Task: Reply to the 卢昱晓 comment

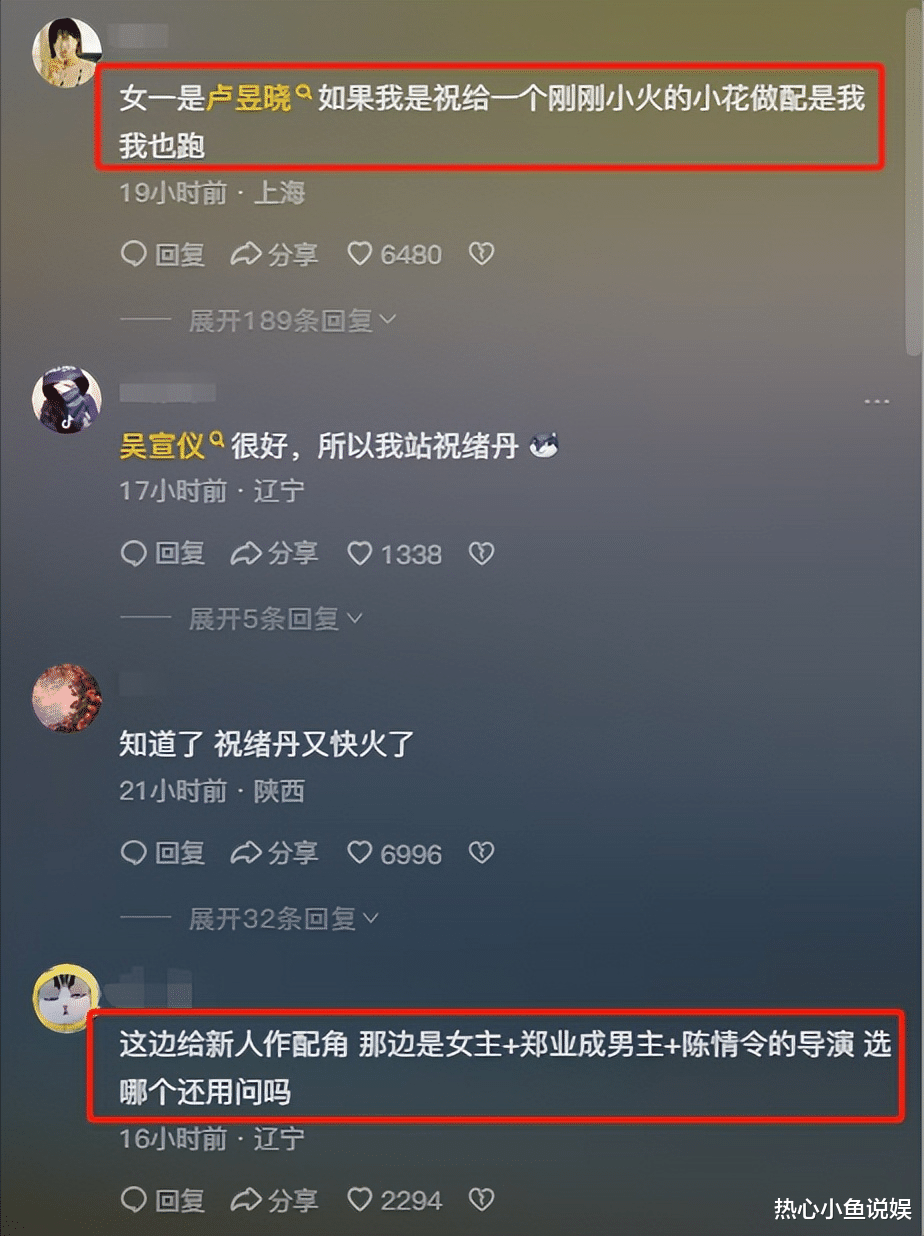Action: click(162, 254)
